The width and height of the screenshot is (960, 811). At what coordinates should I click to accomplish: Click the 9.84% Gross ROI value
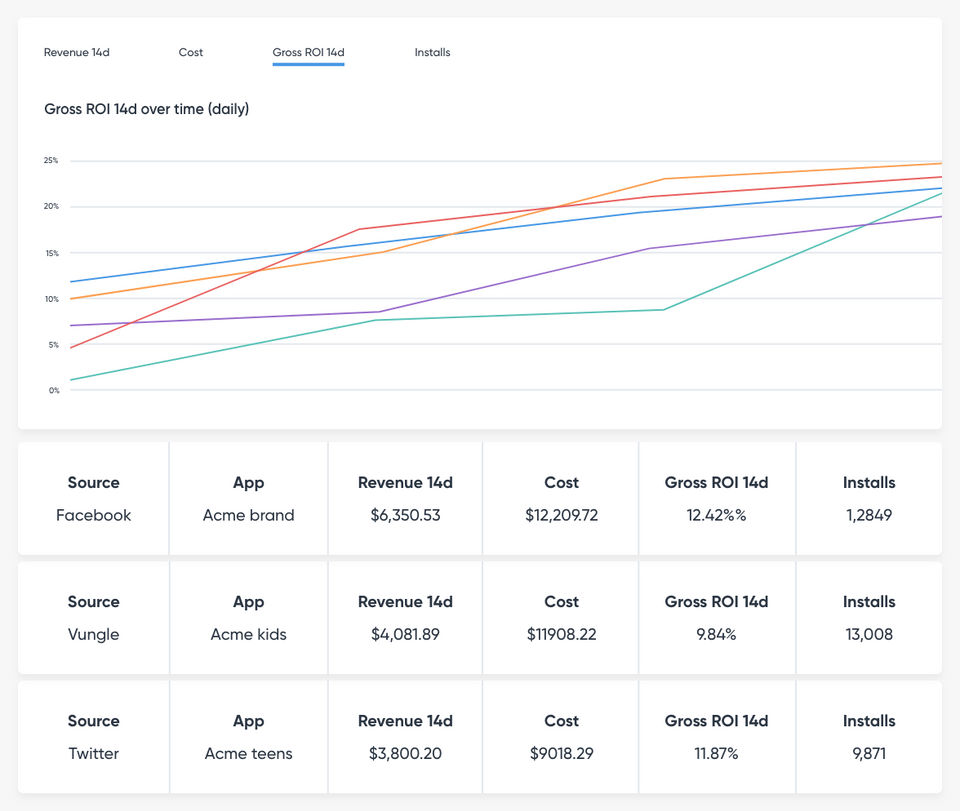tap(716, 634)
